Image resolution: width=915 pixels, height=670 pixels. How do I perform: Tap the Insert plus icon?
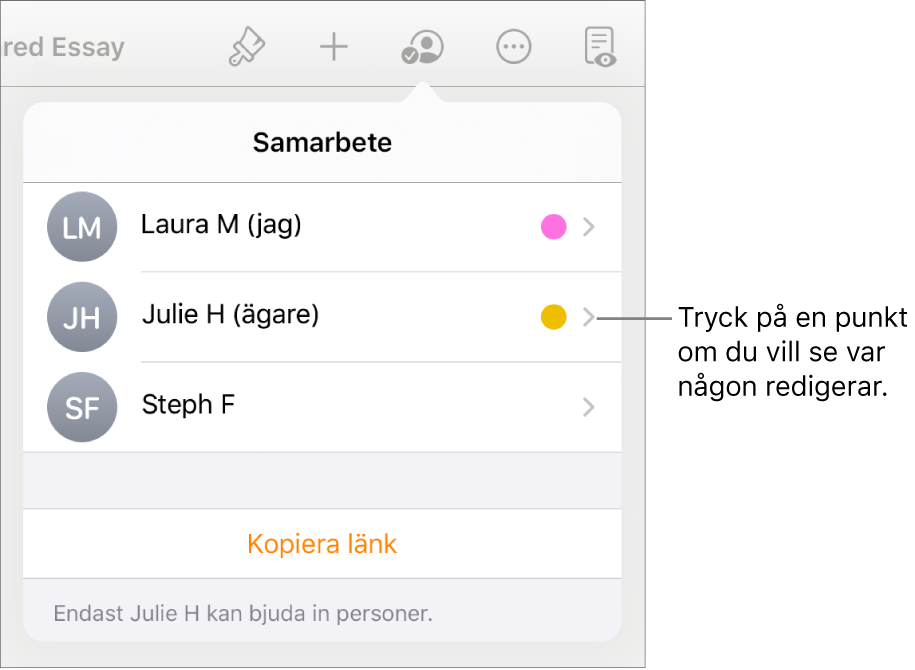[333, 47]
